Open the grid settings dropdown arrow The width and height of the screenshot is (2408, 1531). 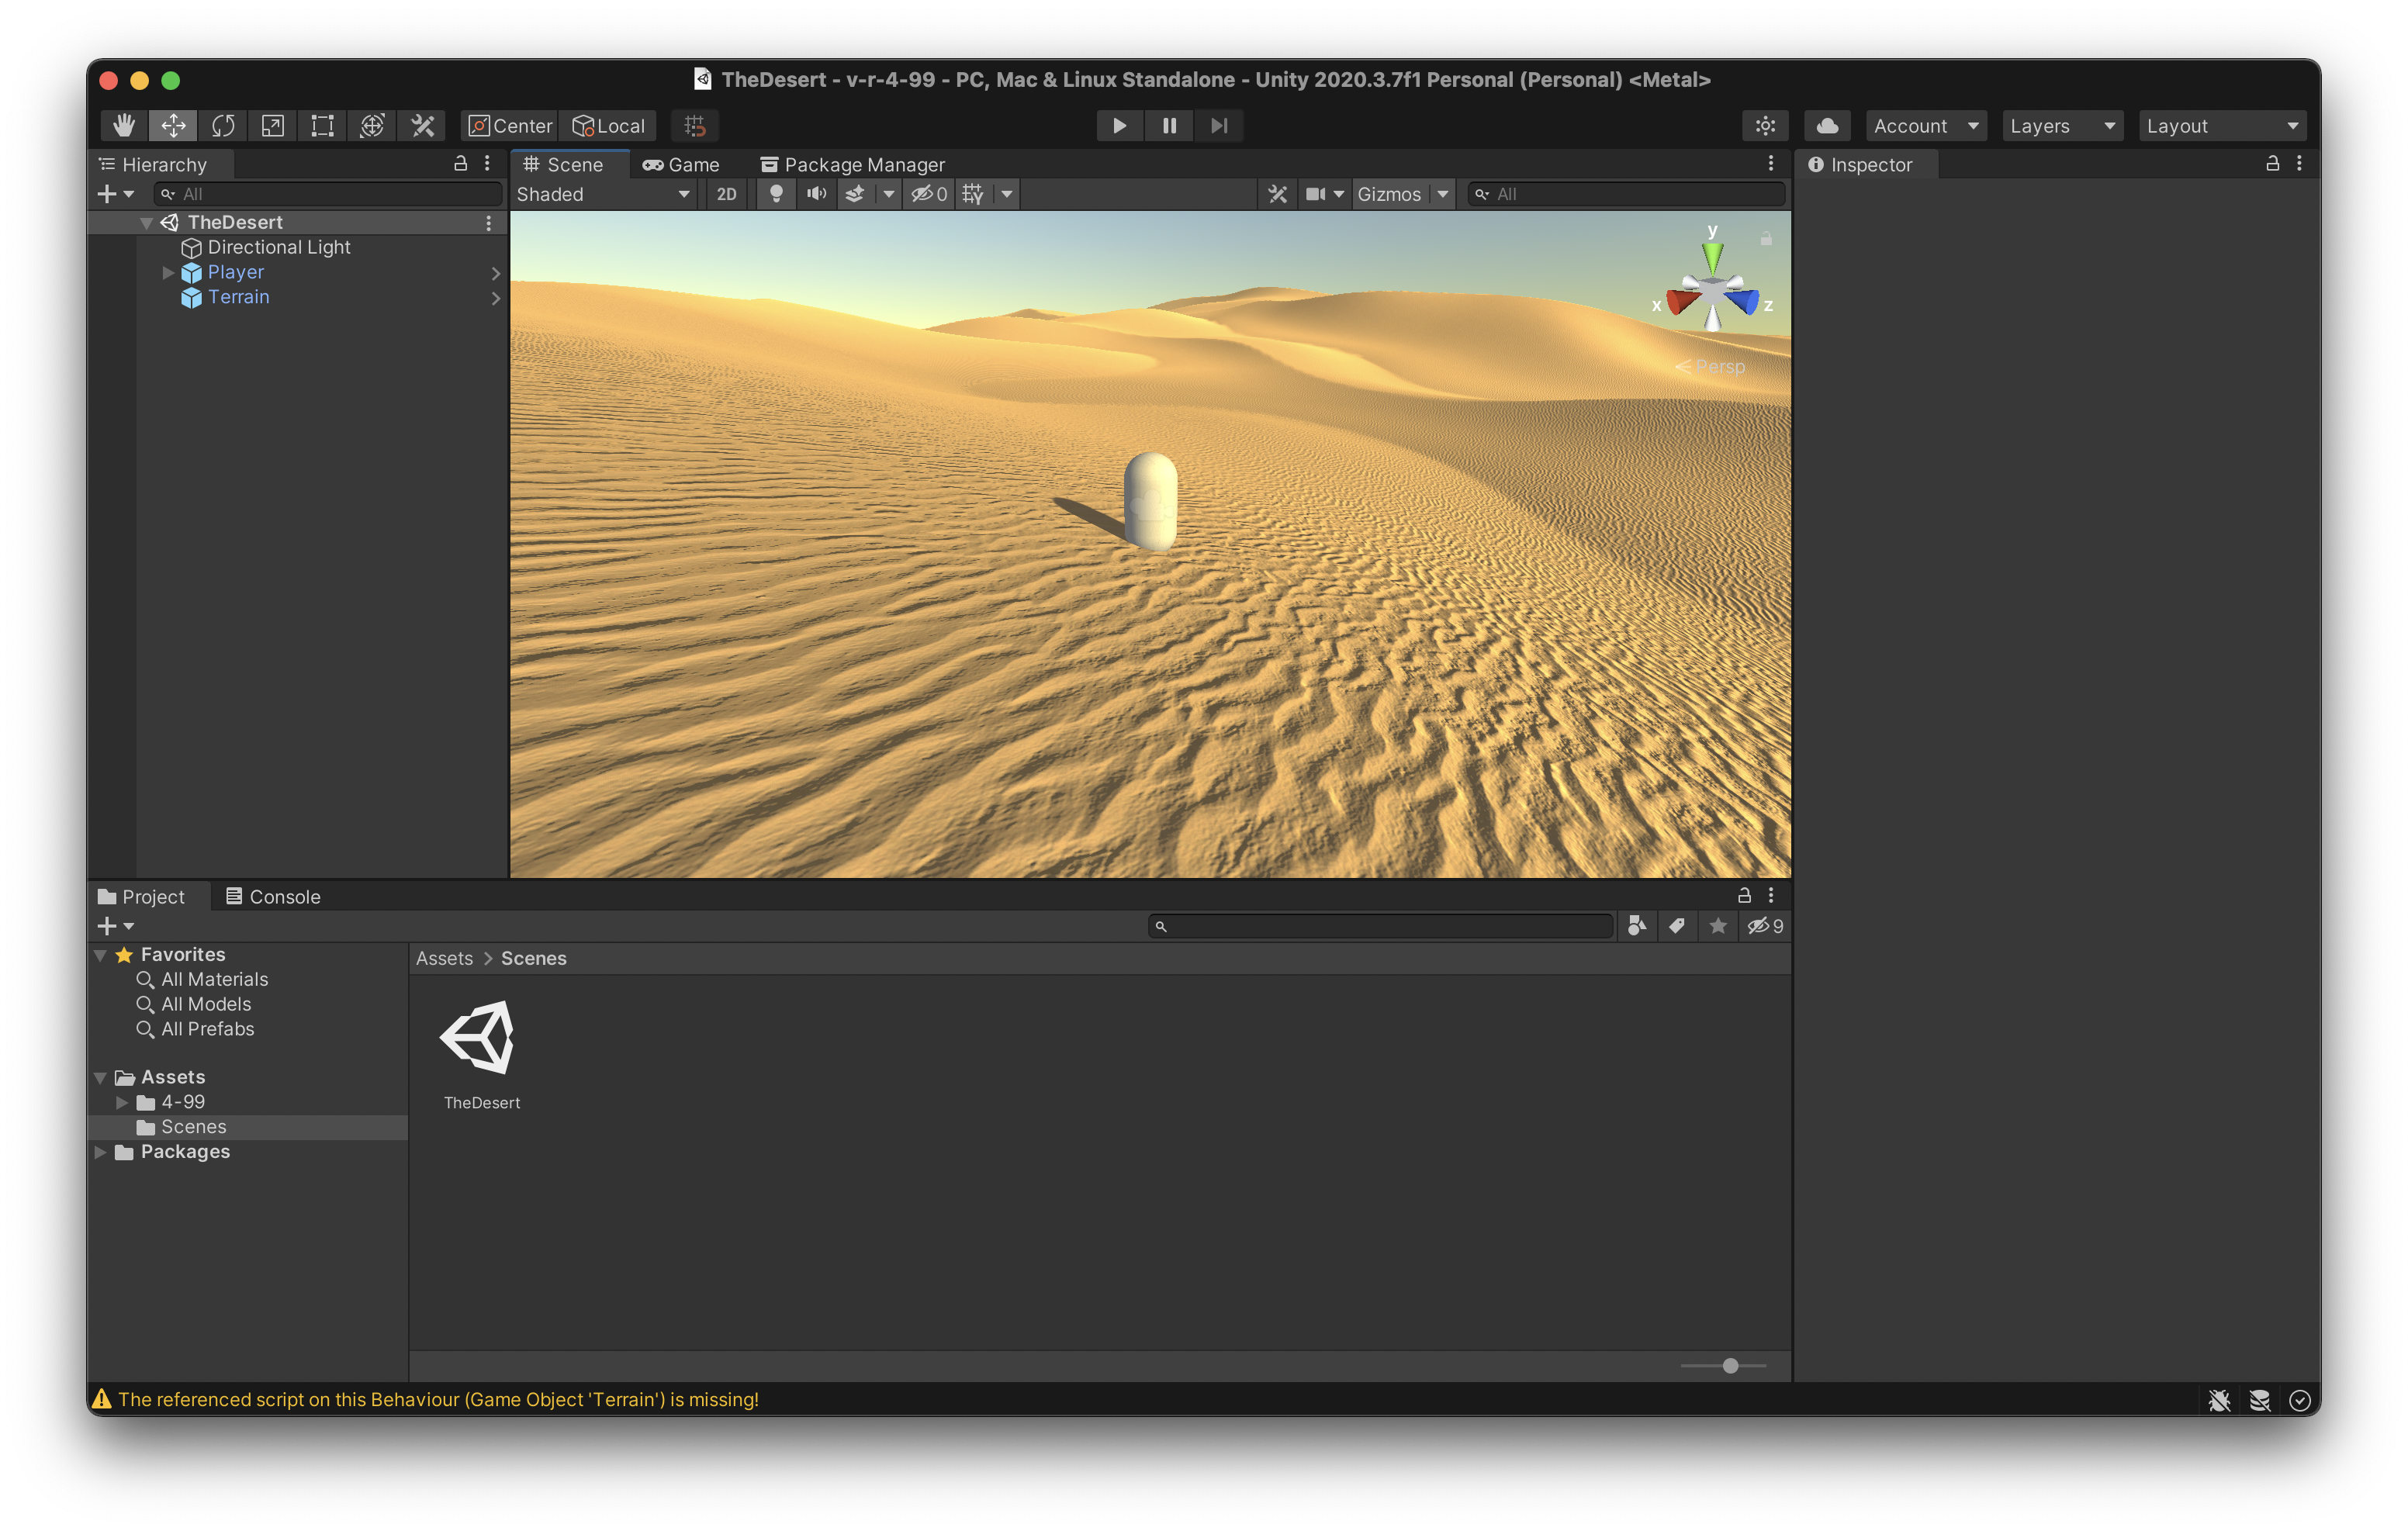point(1007,194)
